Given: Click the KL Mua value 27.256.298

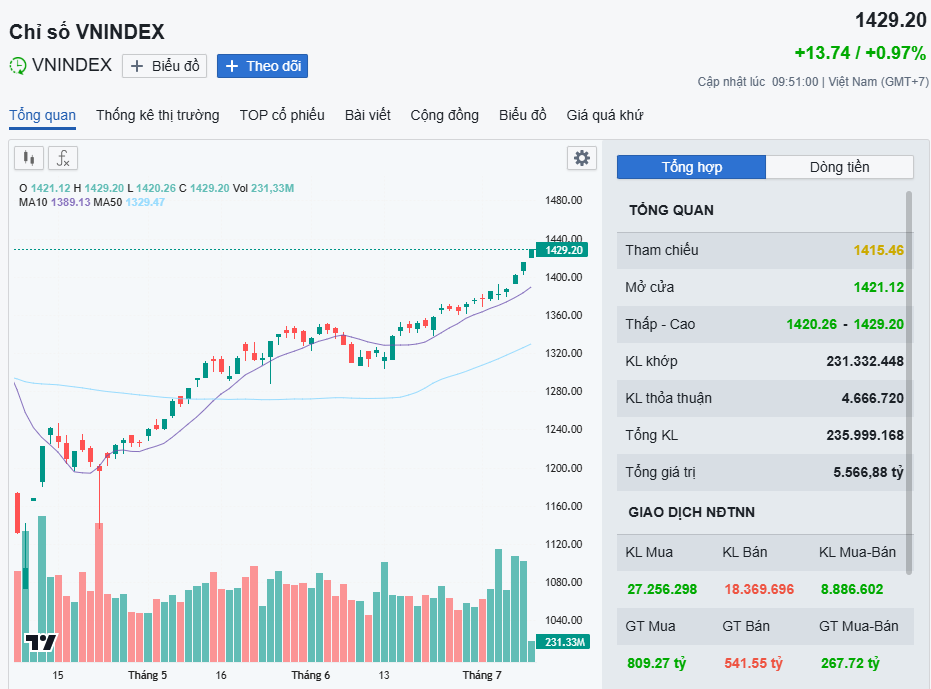Looking at the screenshot, I should (x=662, y=589).
